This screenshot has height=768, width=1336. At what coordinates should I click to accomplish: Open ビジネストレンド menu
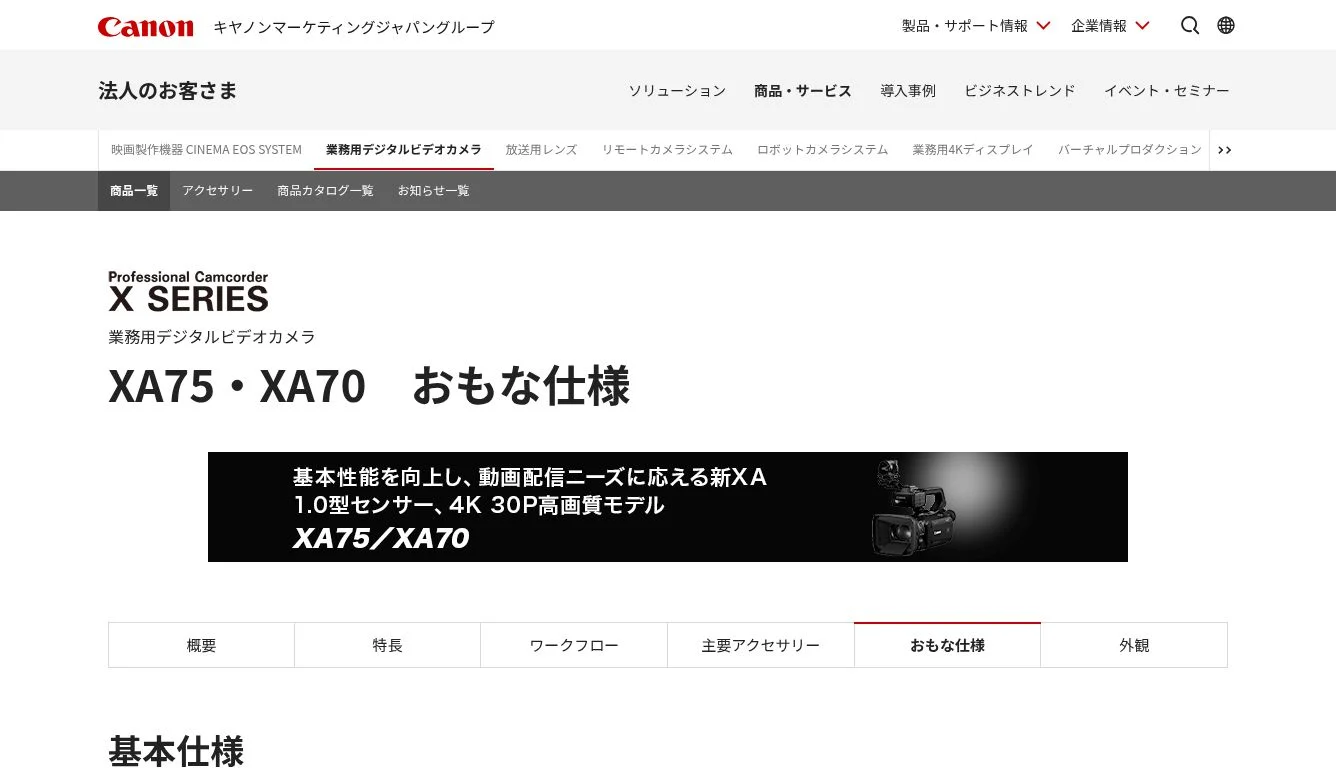(x=1020, y=91)
